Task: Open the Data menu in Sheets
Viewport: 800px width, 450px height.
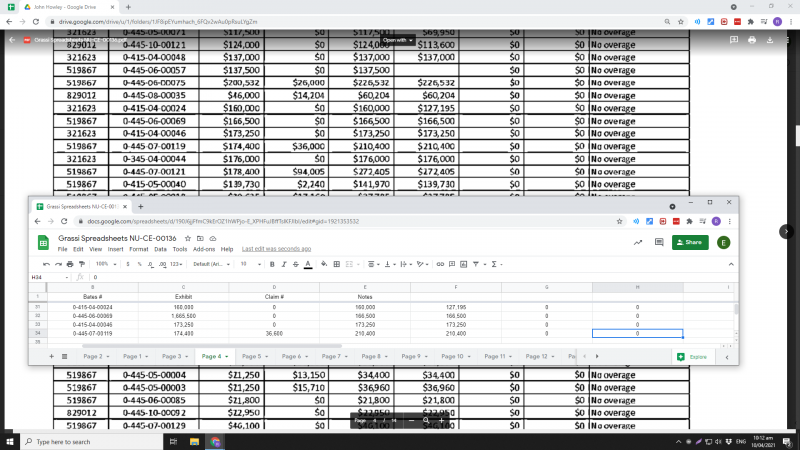Action: (x=160, y=249)
